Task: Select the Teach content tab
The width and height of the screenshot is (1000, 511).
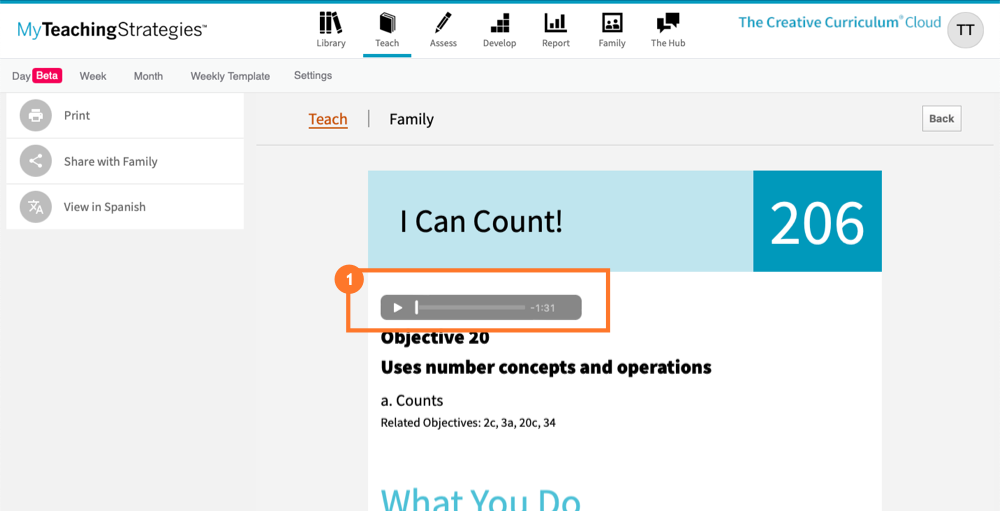Action: [328, 119]
